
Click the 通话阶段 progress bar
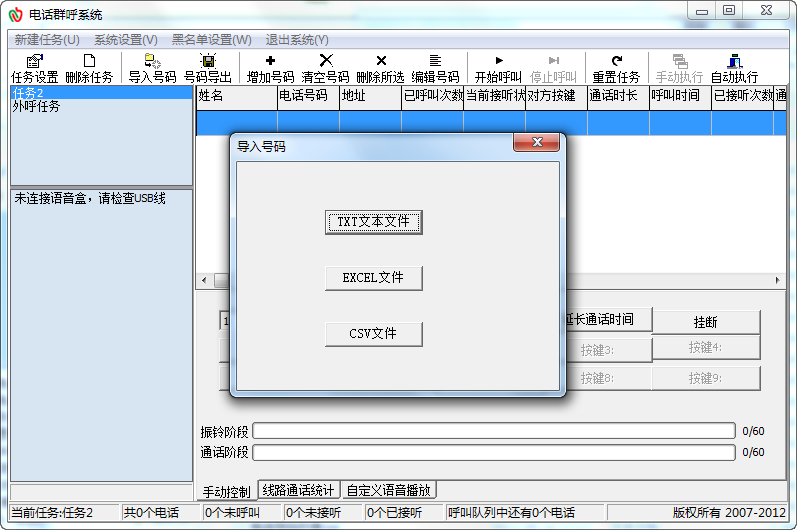[494, 452]
